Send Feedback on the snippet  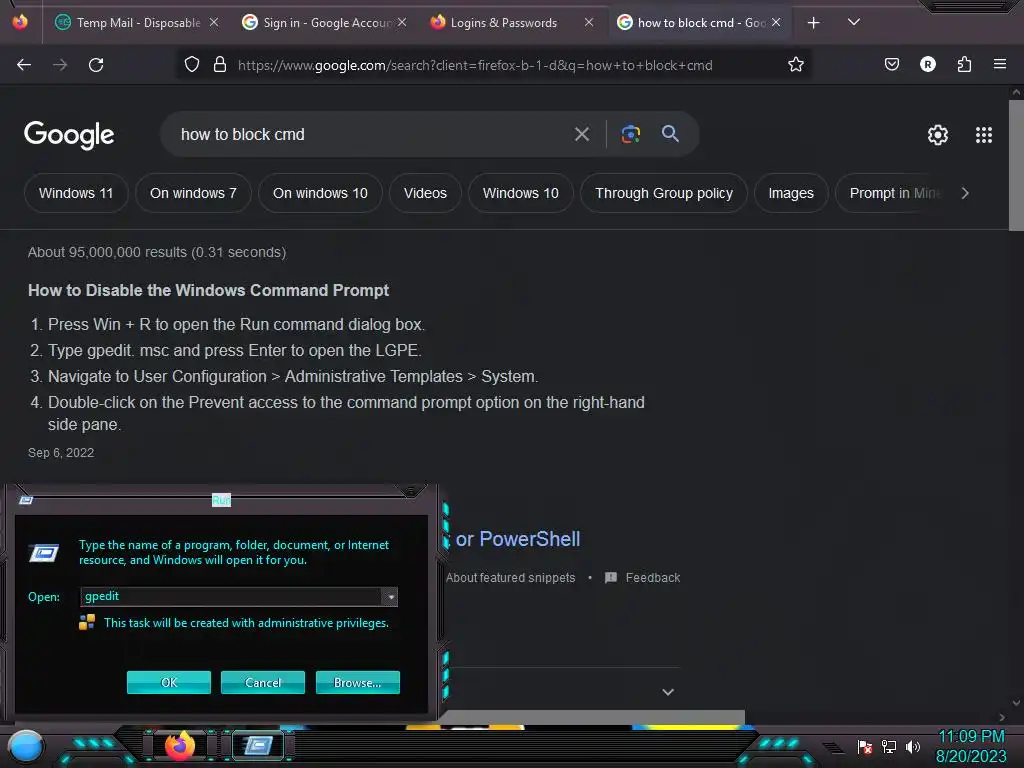coord(643,578)
